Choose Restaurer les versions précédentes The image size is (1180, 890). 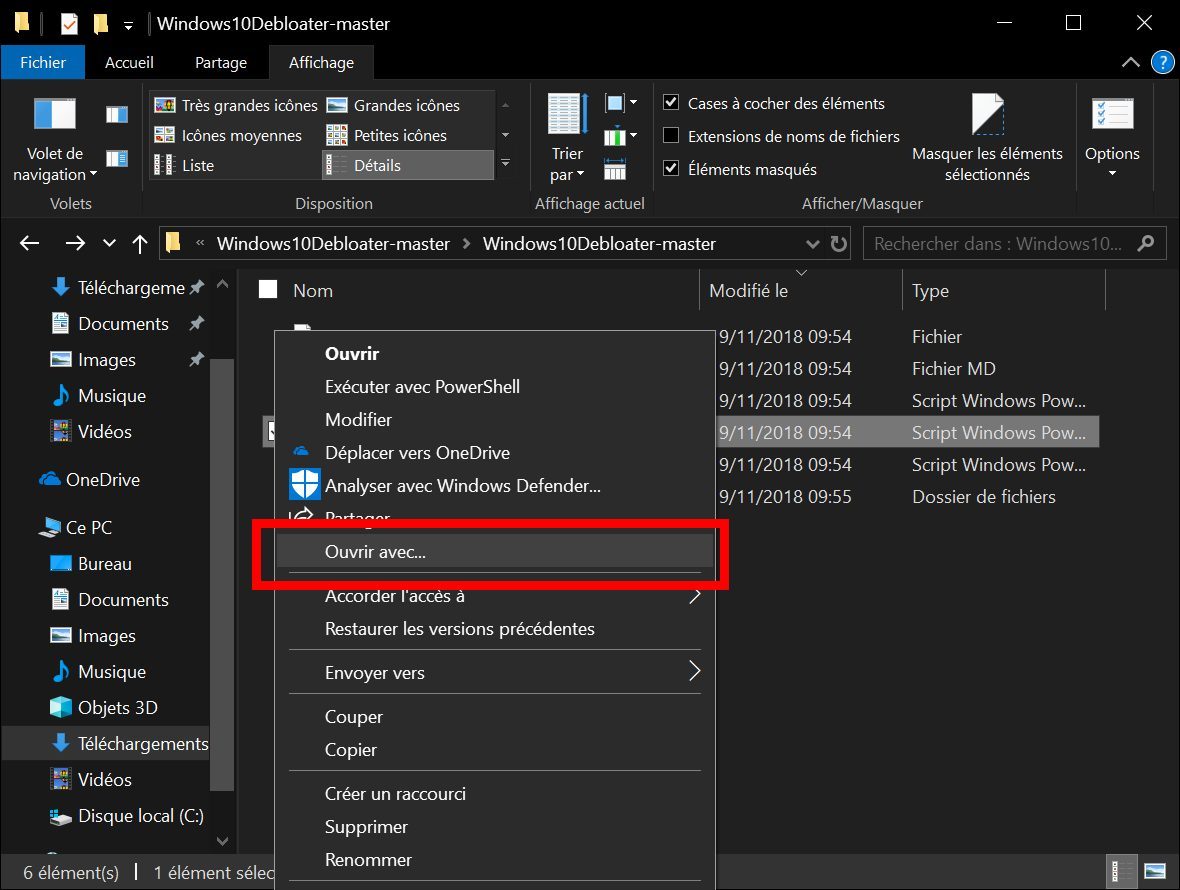click(x=495, y=629)
